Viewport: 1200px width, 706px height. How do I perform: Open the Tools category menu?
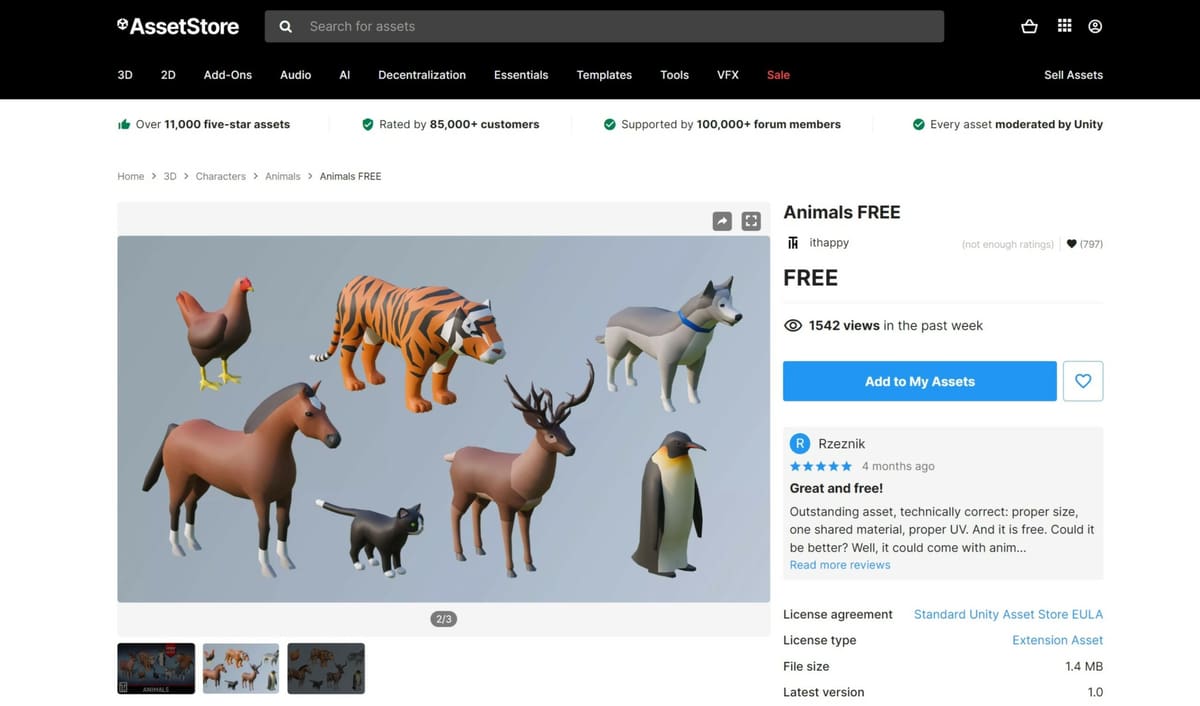pos(674,75)
